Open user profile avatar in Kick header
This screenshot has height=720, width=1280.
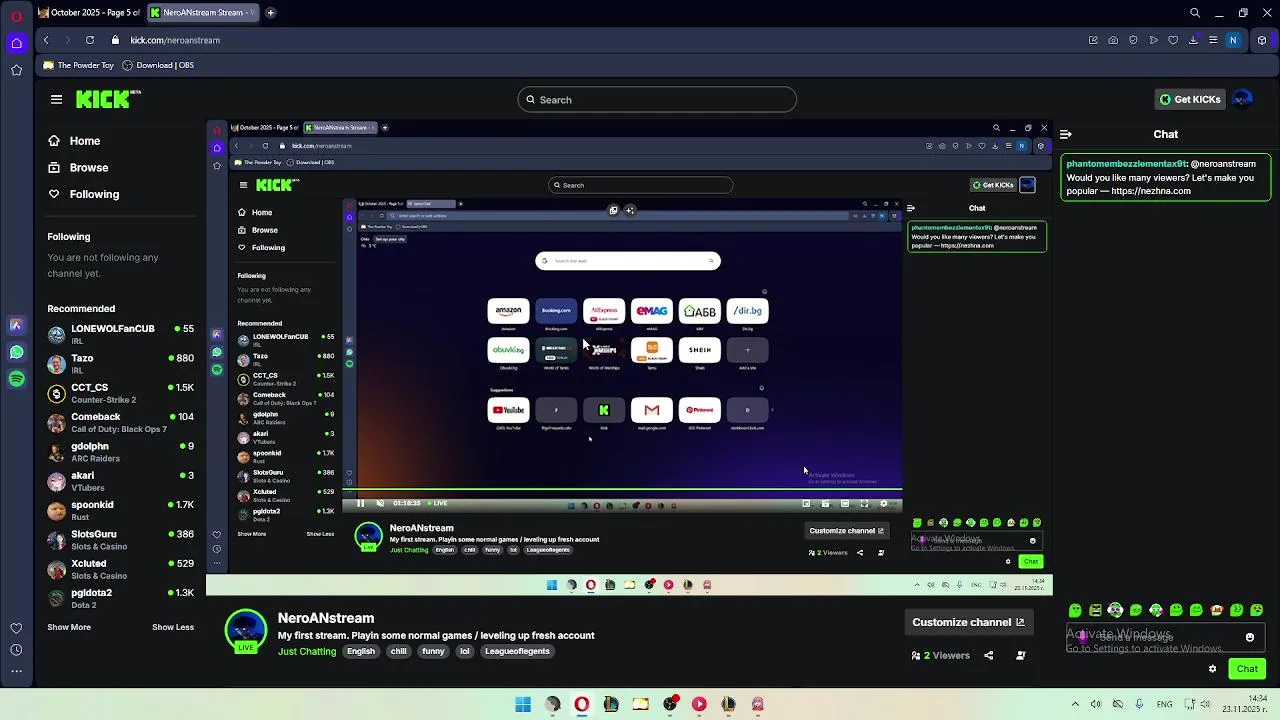coord(1243,99)
